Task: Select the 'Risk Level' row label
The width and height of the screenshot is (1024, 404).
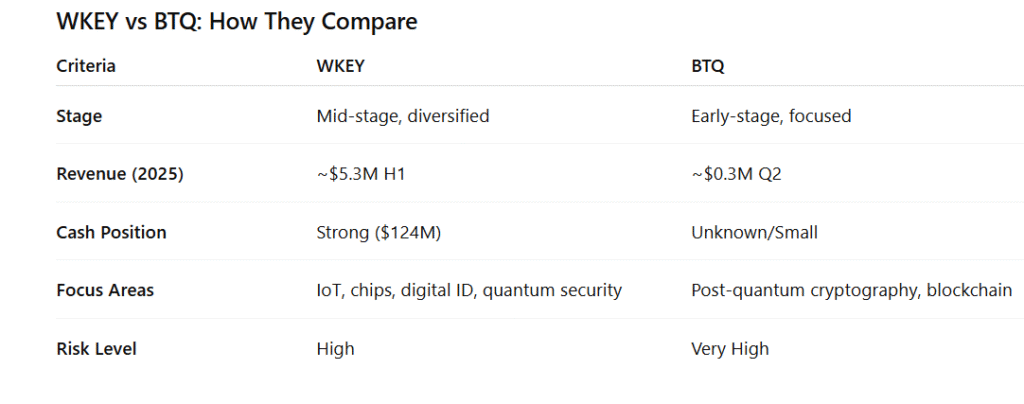Action: click(96, 348)
